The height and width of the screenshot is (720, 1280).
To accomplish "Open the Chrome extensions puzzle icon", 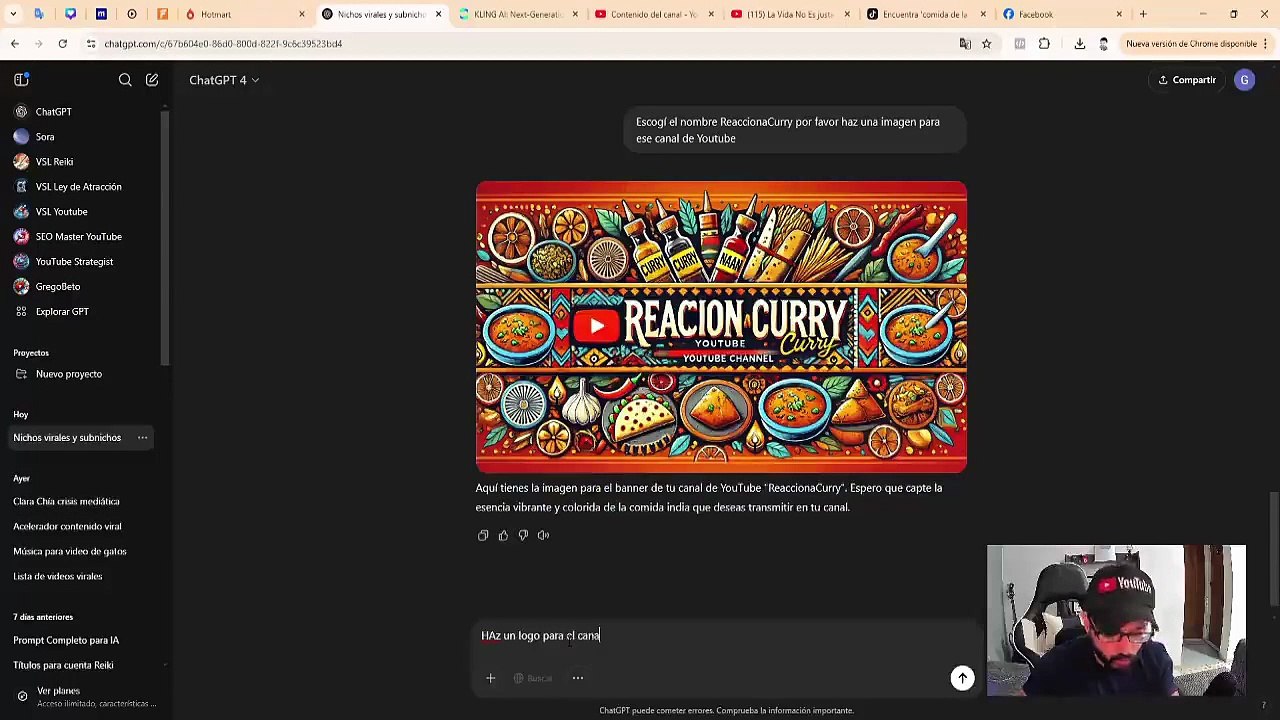I will tap(1044, 44).
